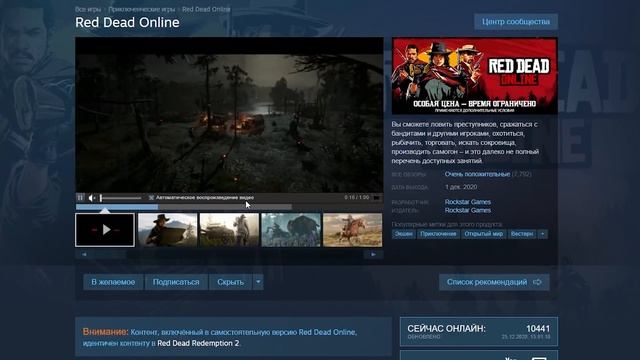Screen dimensions: 640x360
Task: Select the Приключение tag
Action: 438,234
